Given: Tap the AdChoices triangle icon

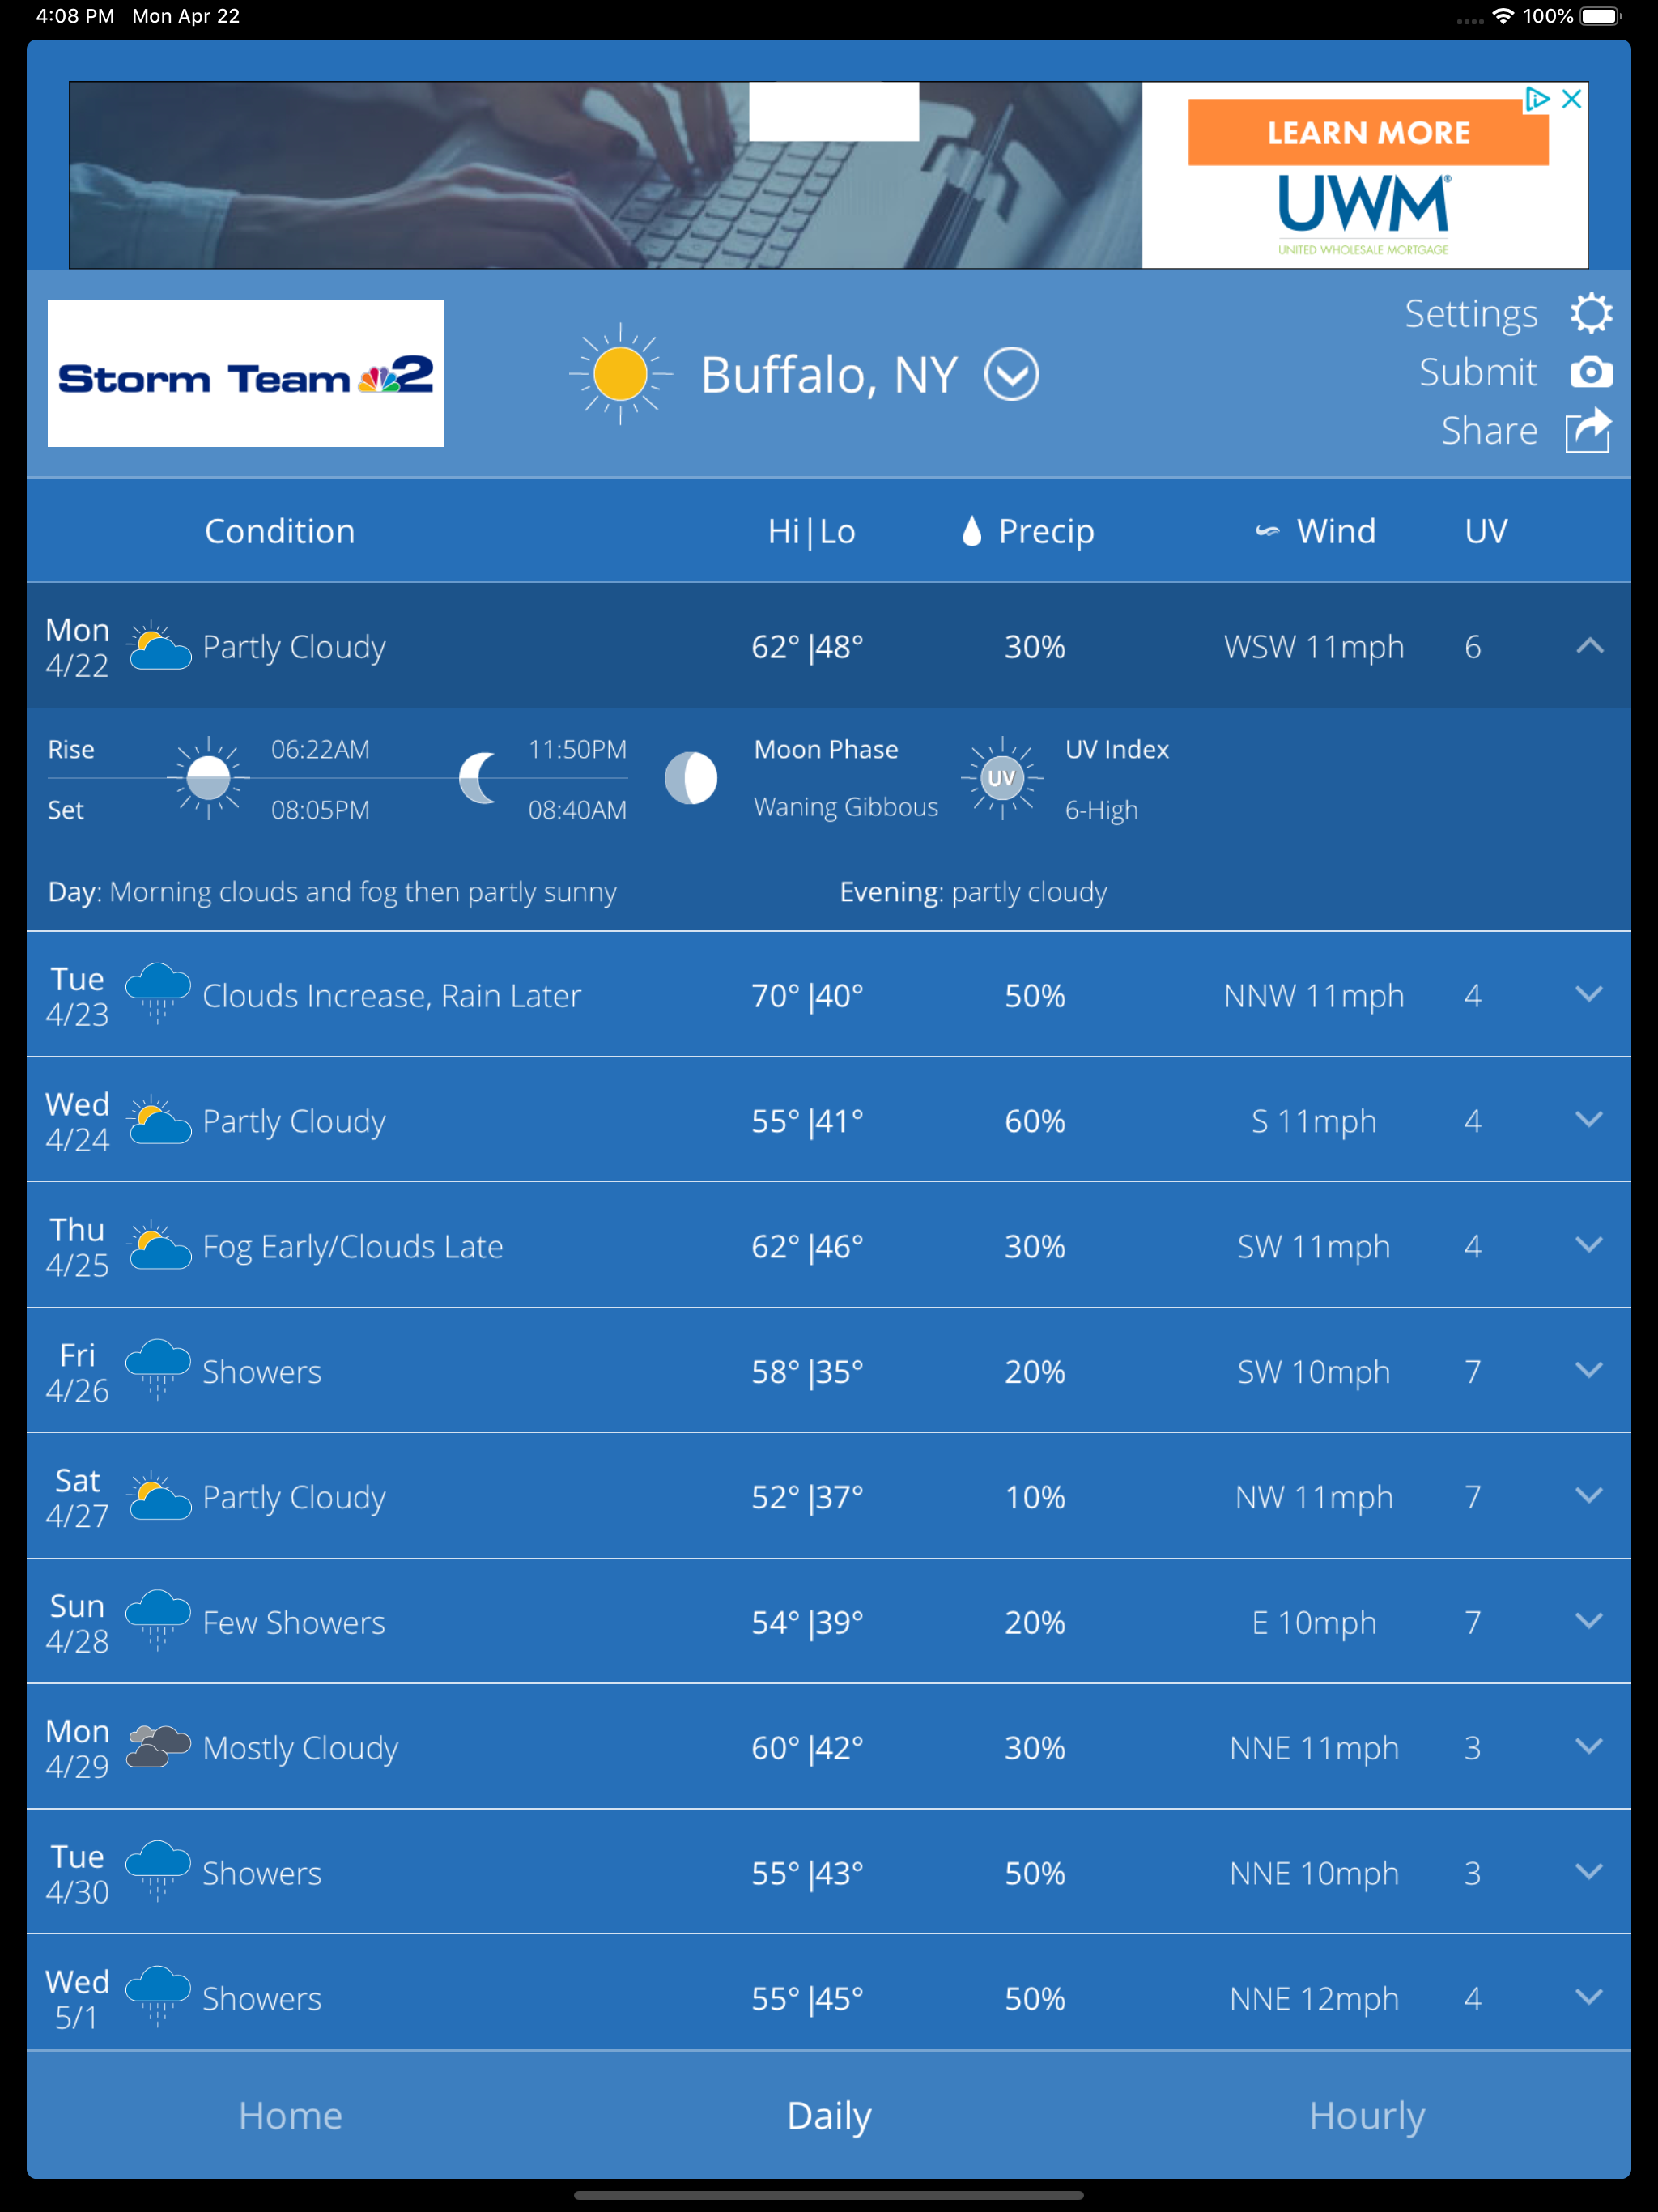Looking at the screenshot, I should click(x=1537, y=99).
